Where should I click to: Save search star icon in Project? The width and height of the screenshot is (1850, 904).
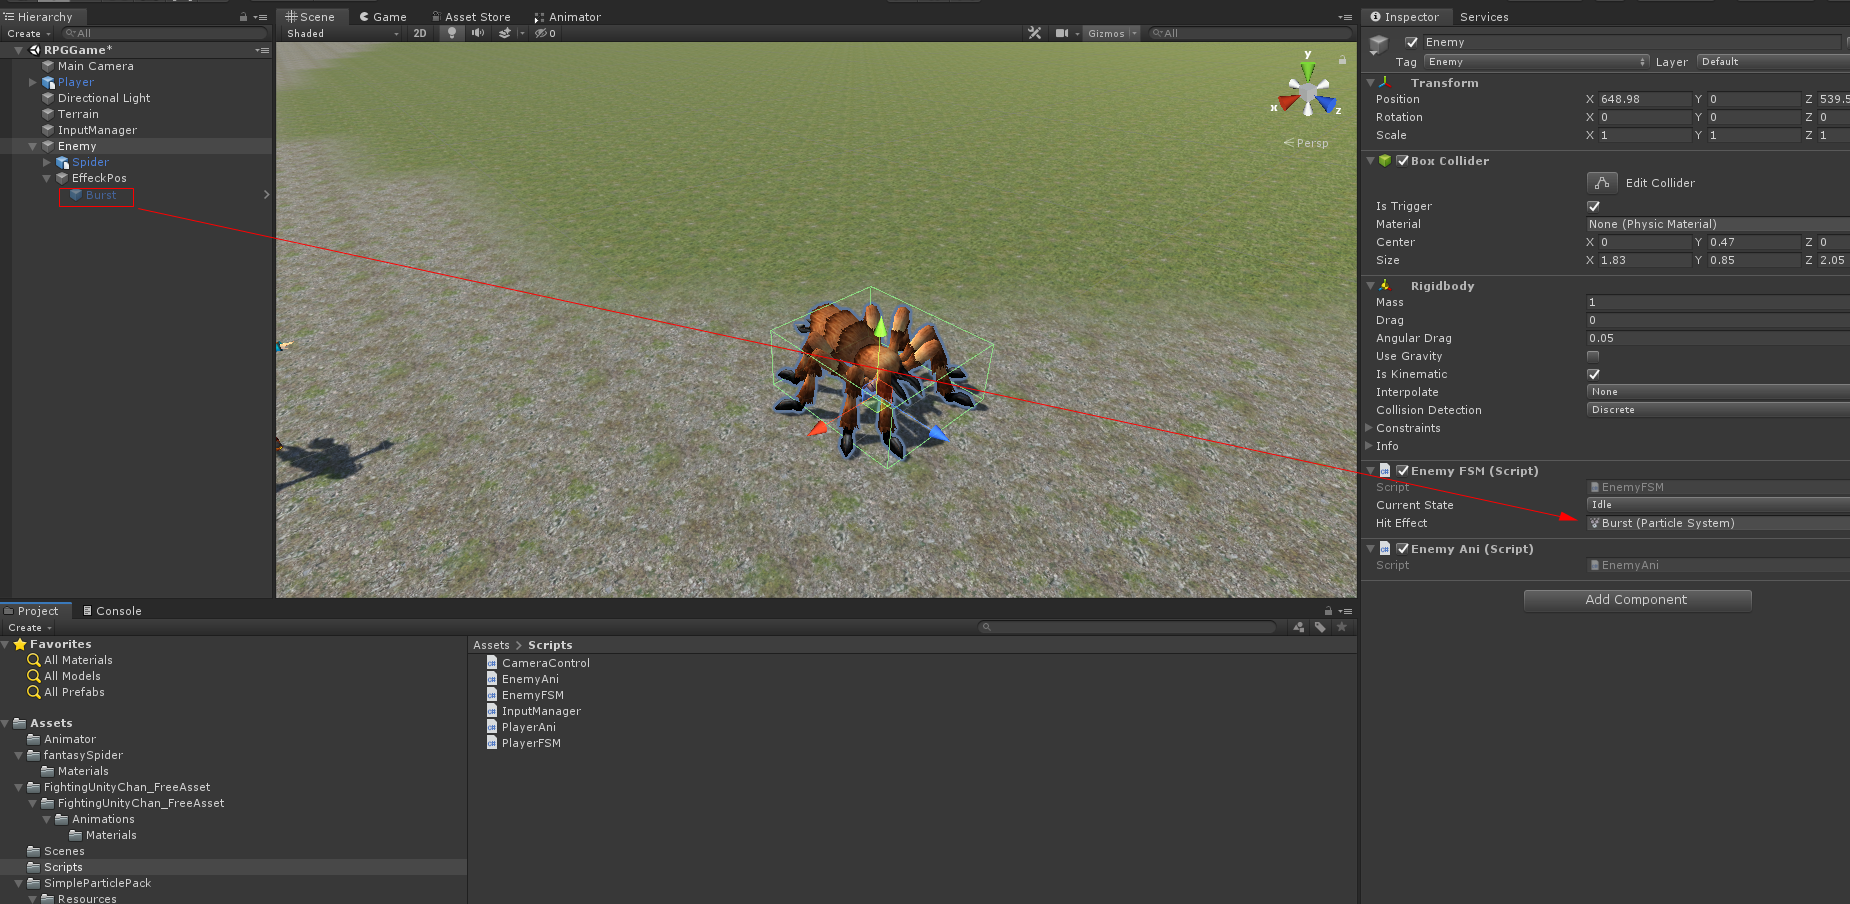pos(1342,627)
